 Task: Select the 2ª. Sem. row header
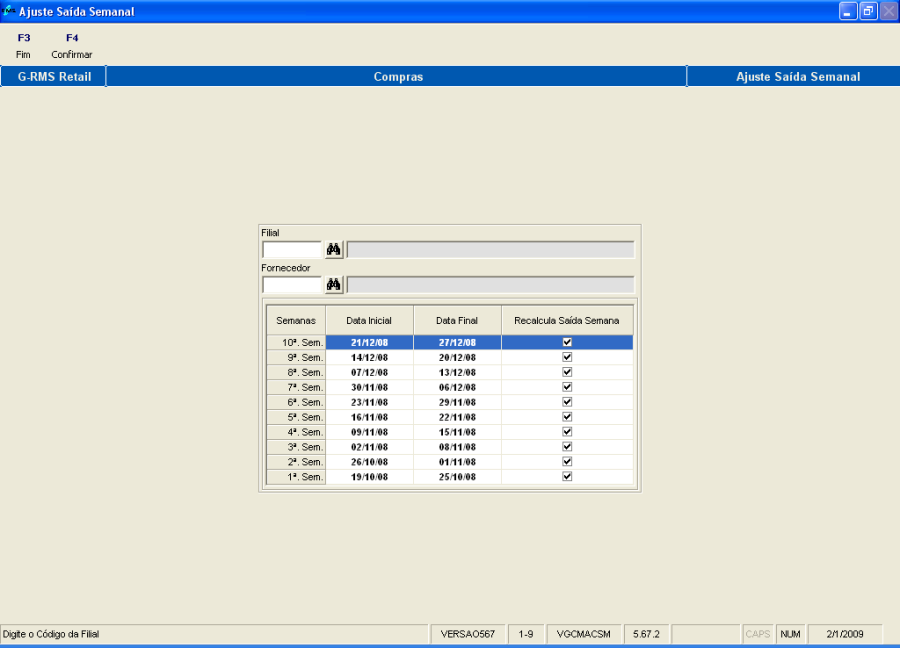[296, 462]
